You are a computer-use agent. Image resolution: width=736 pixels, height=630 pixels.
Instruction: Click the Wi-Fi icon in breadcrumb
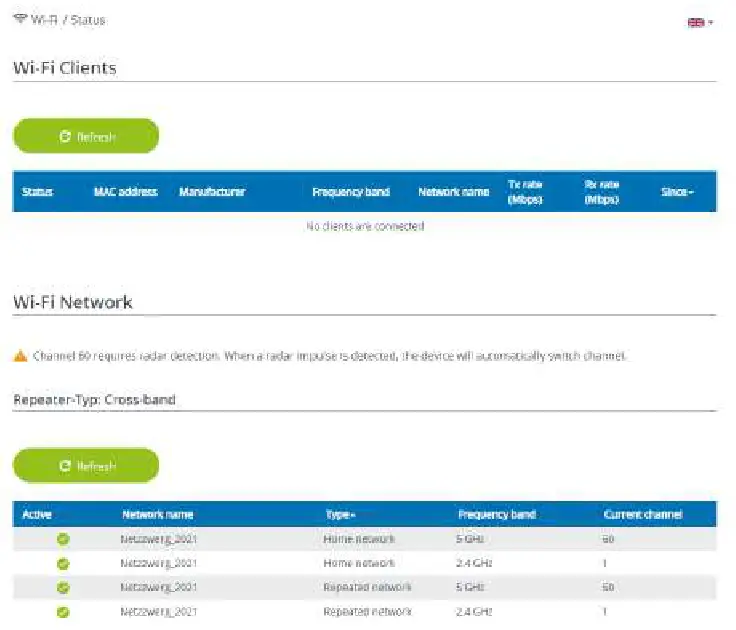click(x=20, y=19)
